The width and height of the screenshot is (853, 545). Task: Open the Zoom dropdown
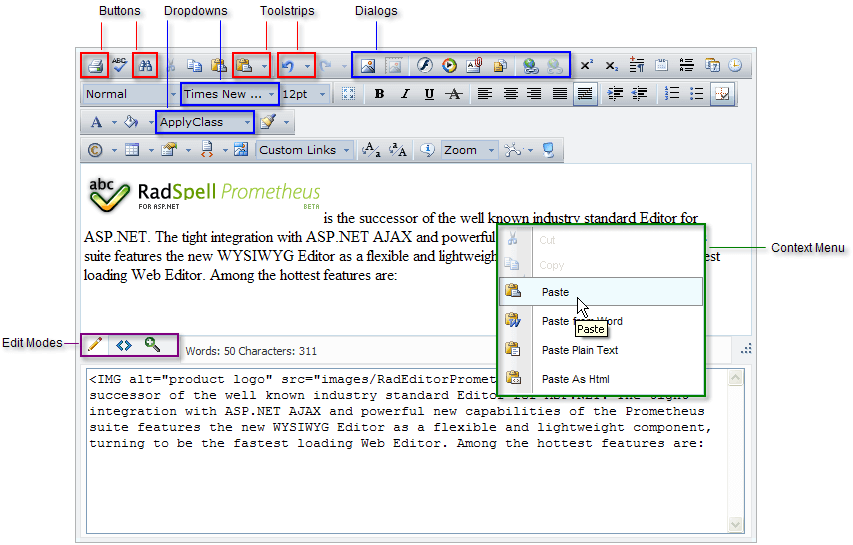point(468,150)
